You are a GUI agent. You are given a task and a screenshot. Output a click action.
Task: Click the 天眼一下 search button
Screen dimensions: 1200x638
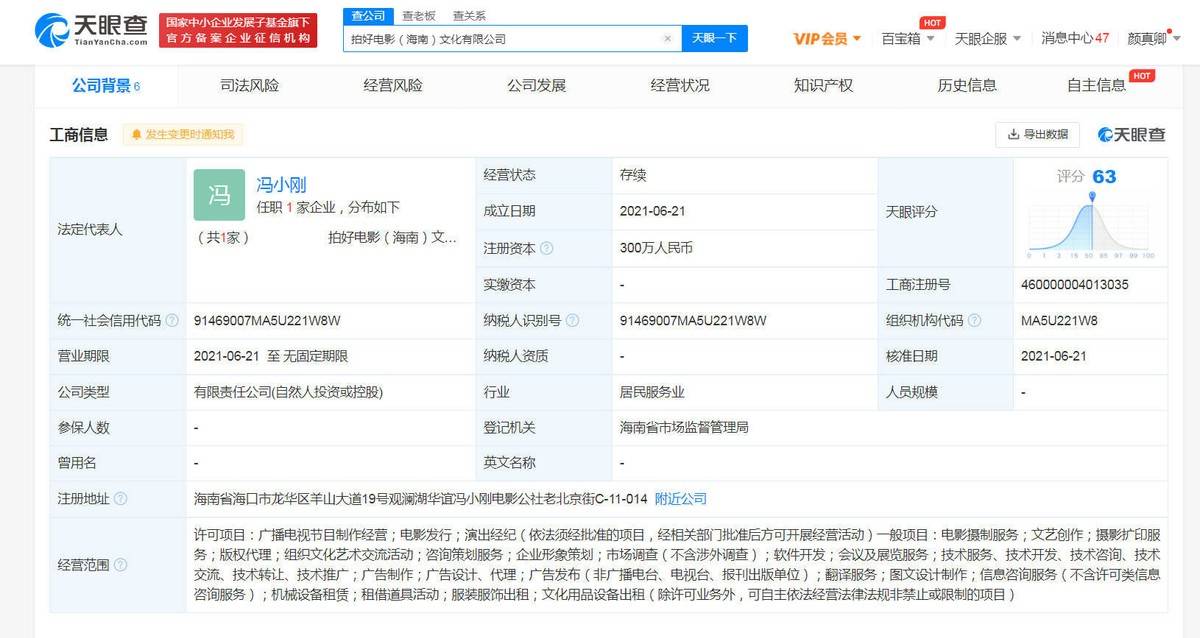[715, 38]
